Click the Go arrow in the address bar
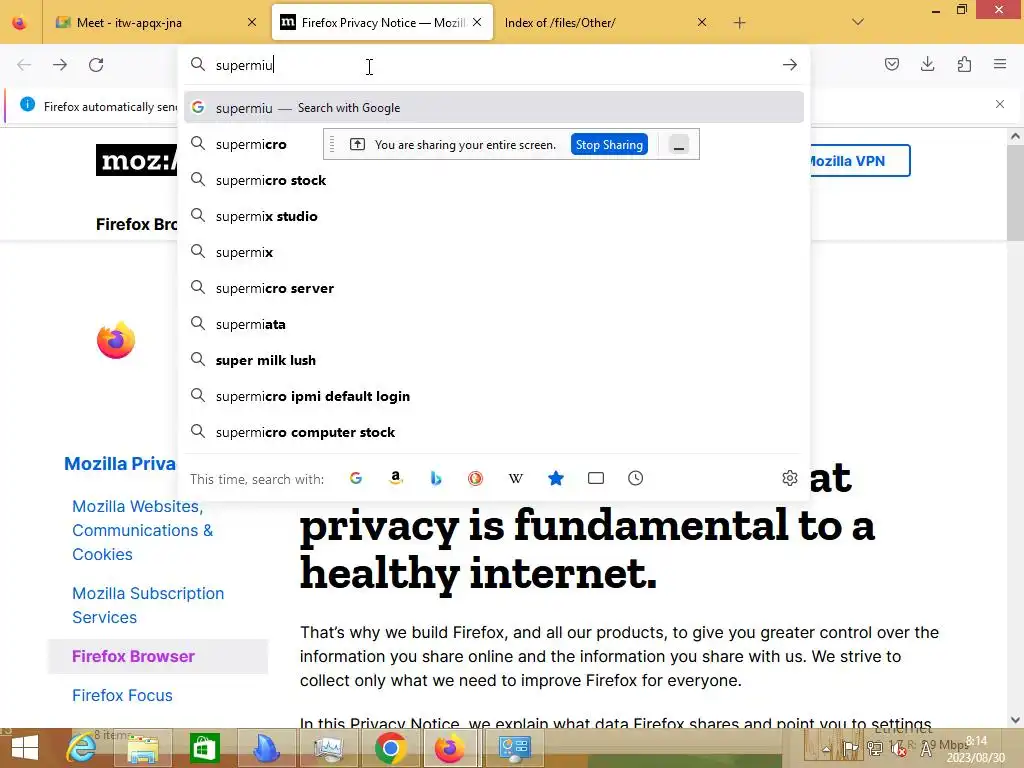This screenshot has width=1024, height=768. tap(790, 65)
